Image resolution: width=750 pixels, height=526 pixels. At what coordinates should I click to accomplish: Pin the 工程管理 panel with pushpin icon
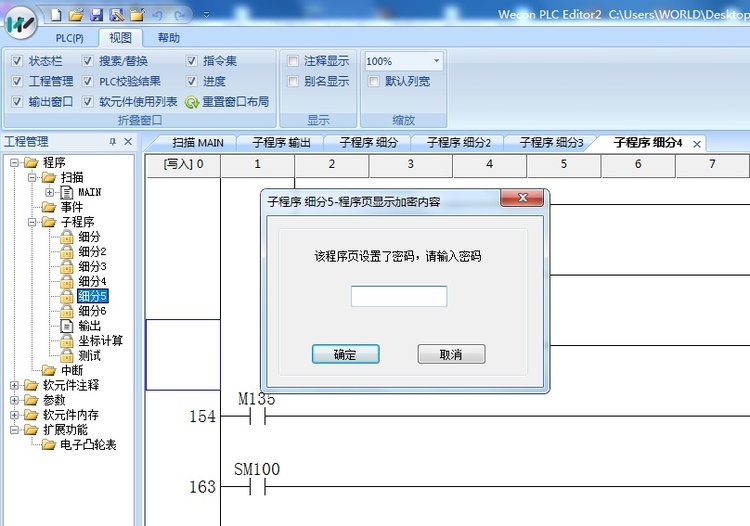[112, 142]
